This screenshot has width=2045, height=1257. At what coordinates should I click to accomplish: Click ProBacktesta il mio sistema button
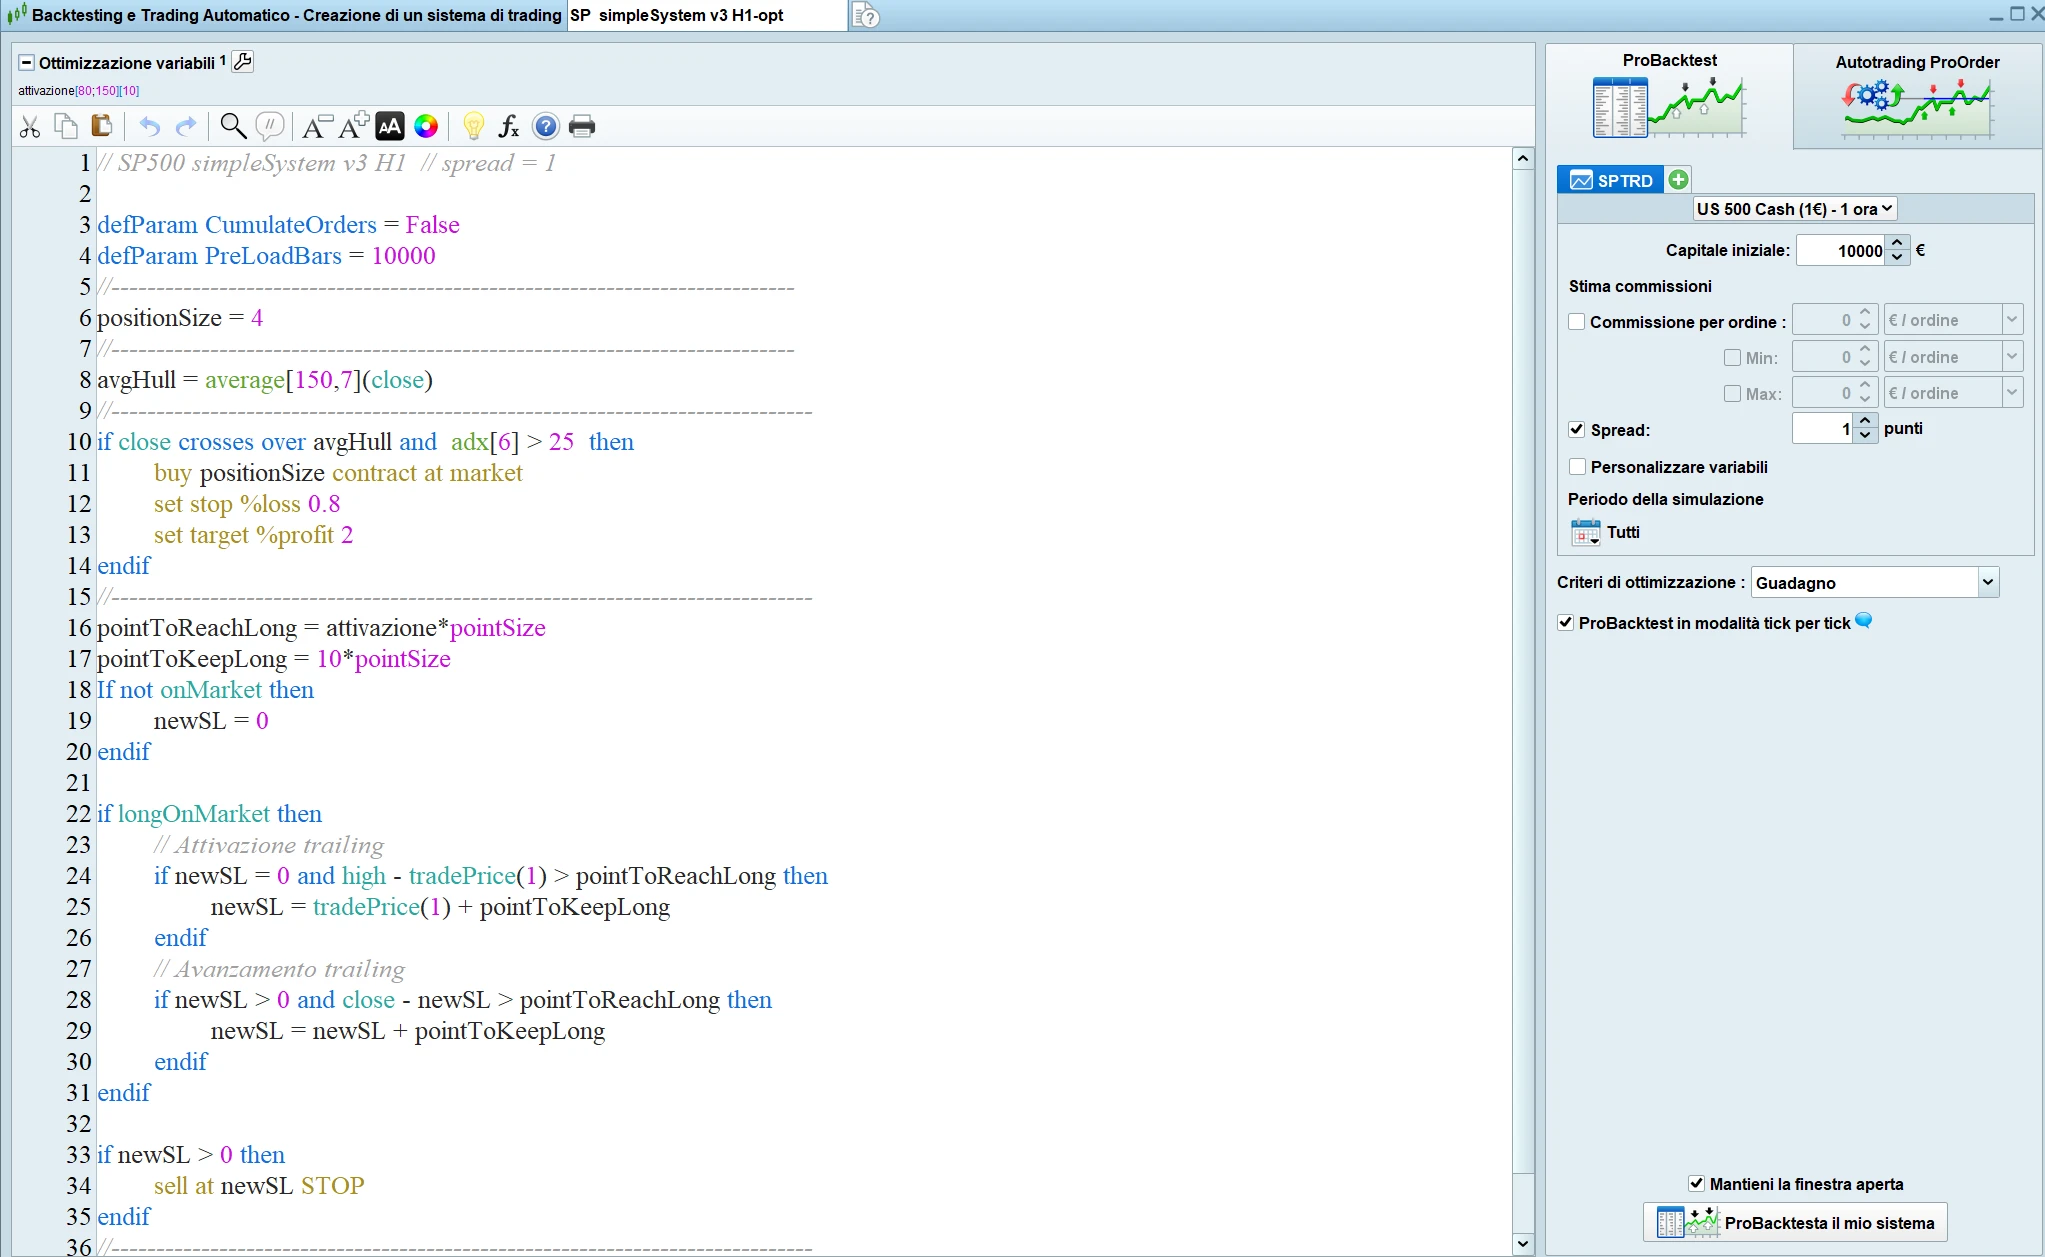point(1795,1222)
